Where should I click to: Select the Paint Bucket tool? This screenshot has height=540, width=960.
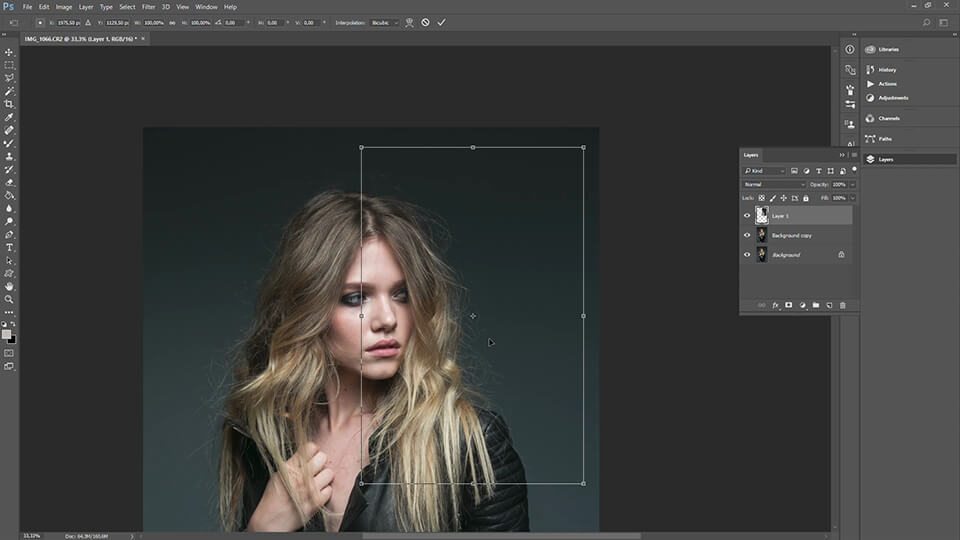click(x=9, y=195)
